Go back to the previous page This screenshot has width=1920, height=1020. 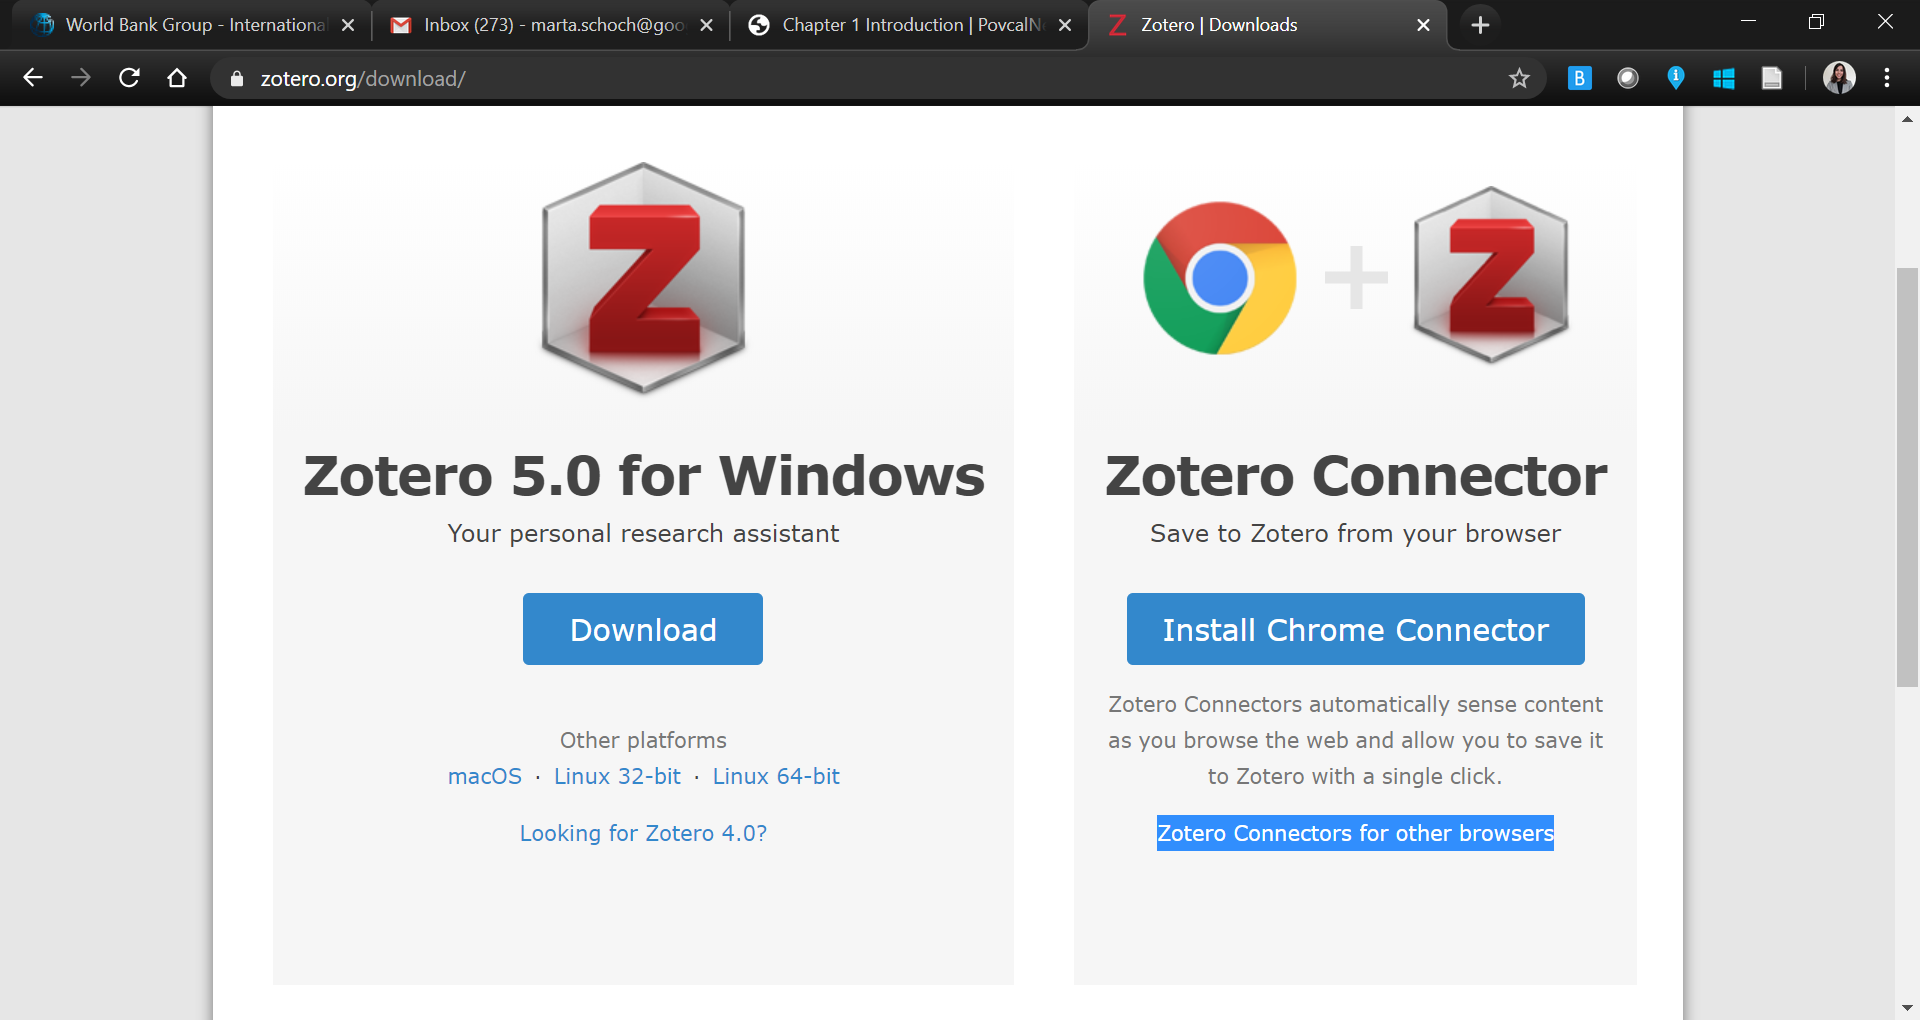tap(33, 78)
